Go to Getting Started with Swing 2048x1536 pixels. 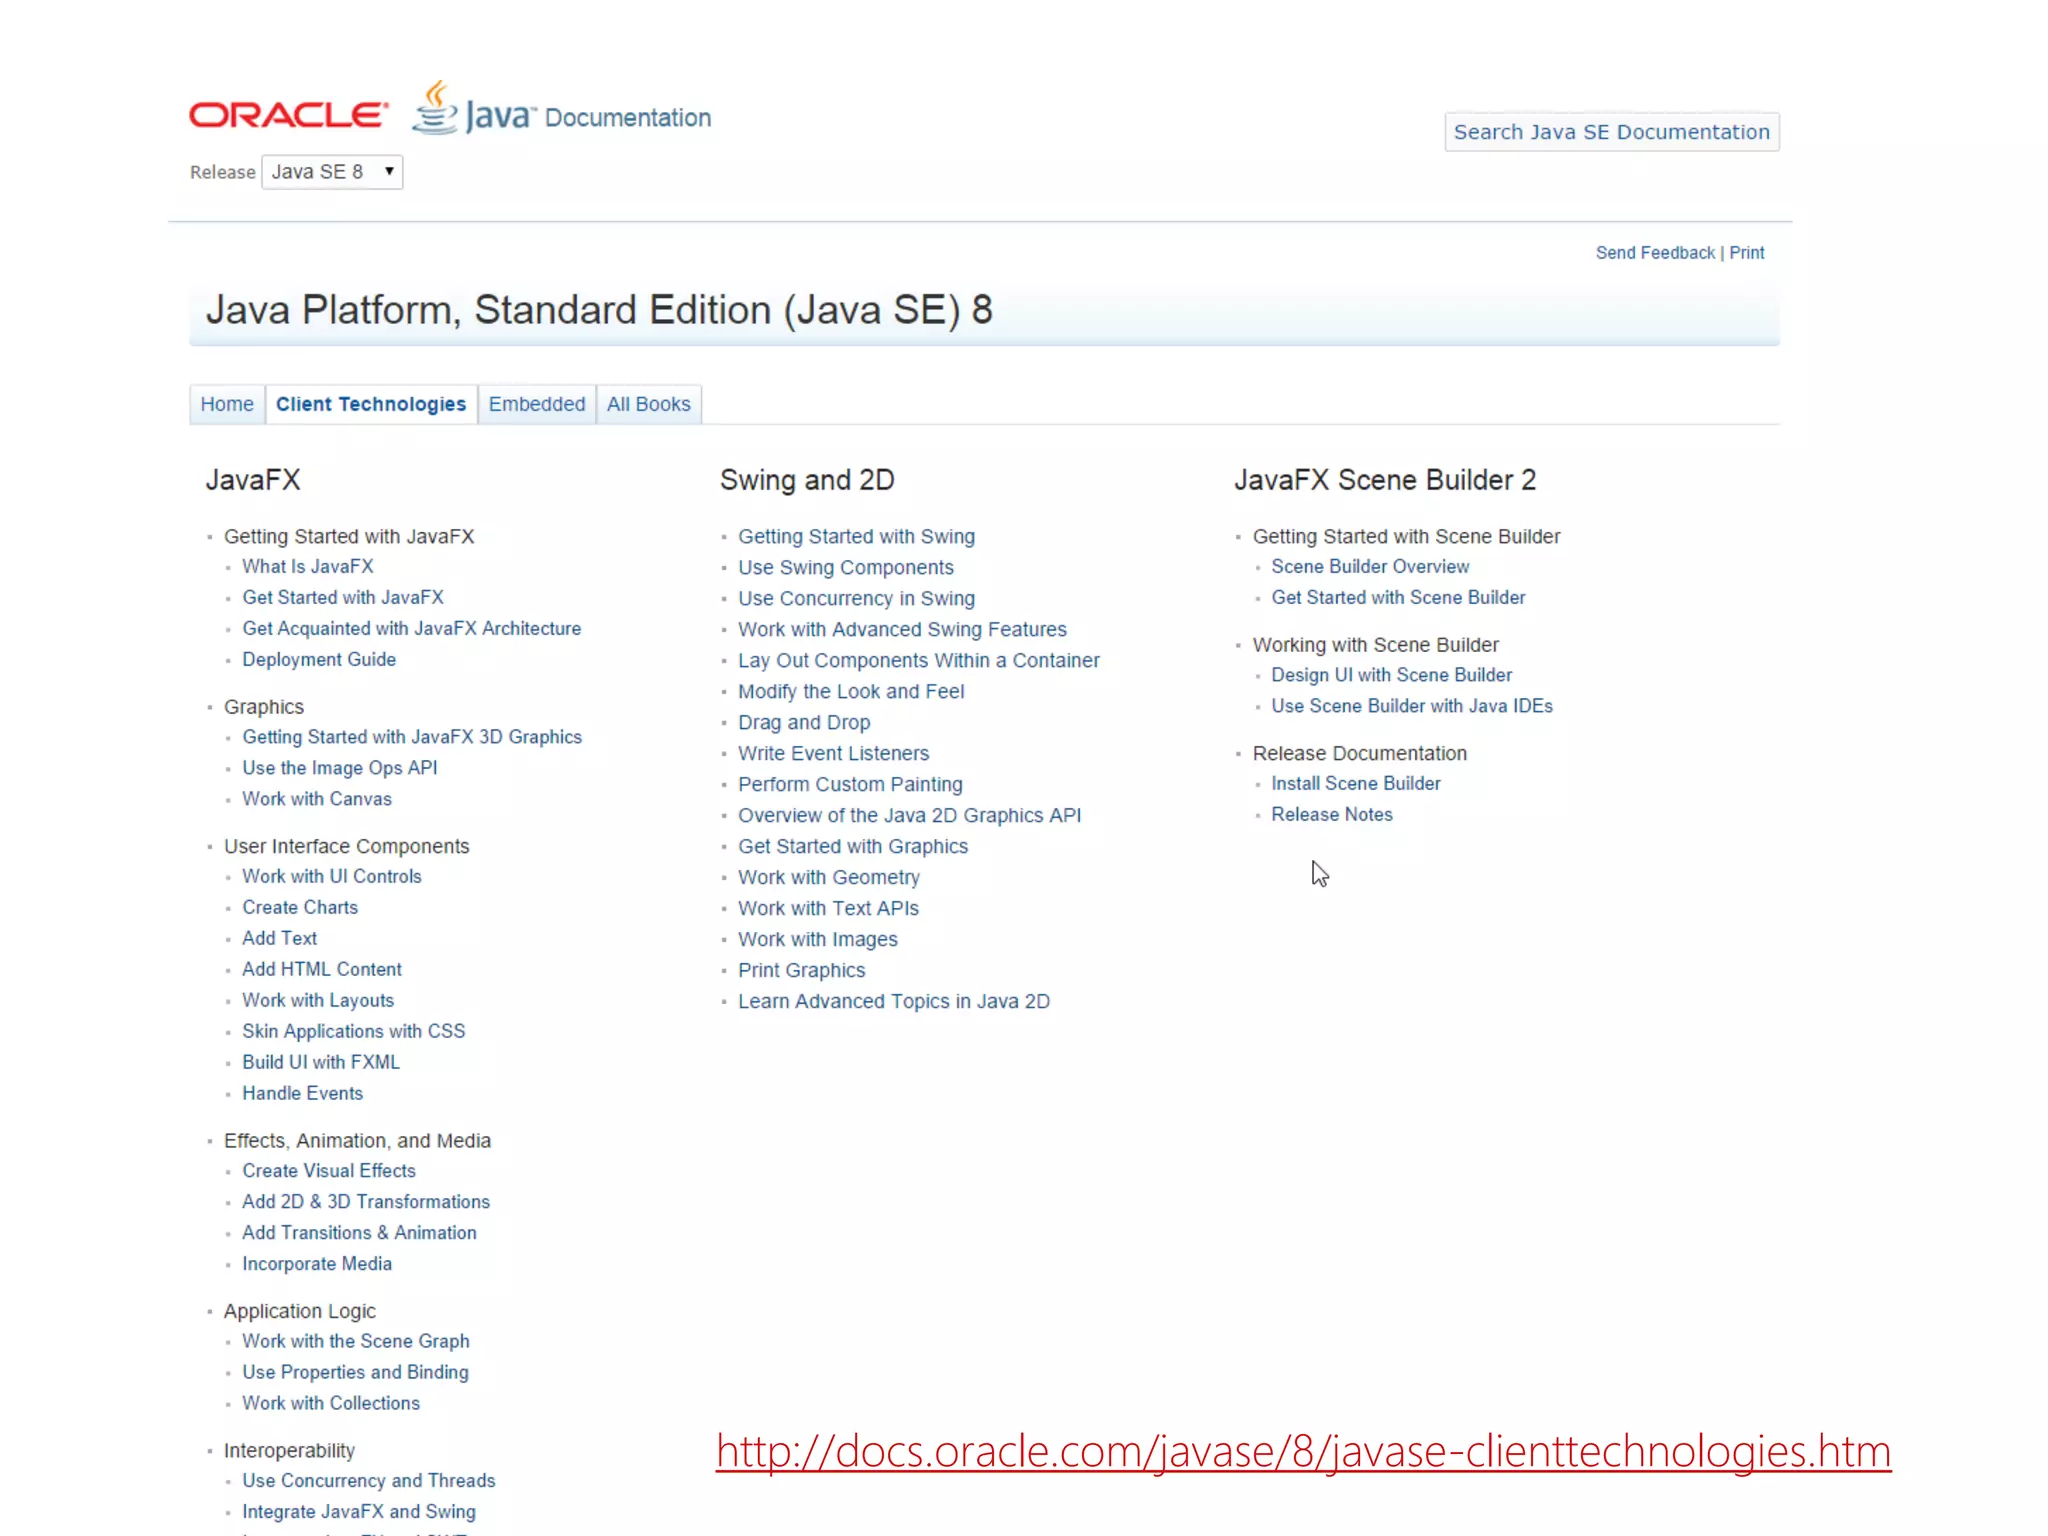[856, 536]
